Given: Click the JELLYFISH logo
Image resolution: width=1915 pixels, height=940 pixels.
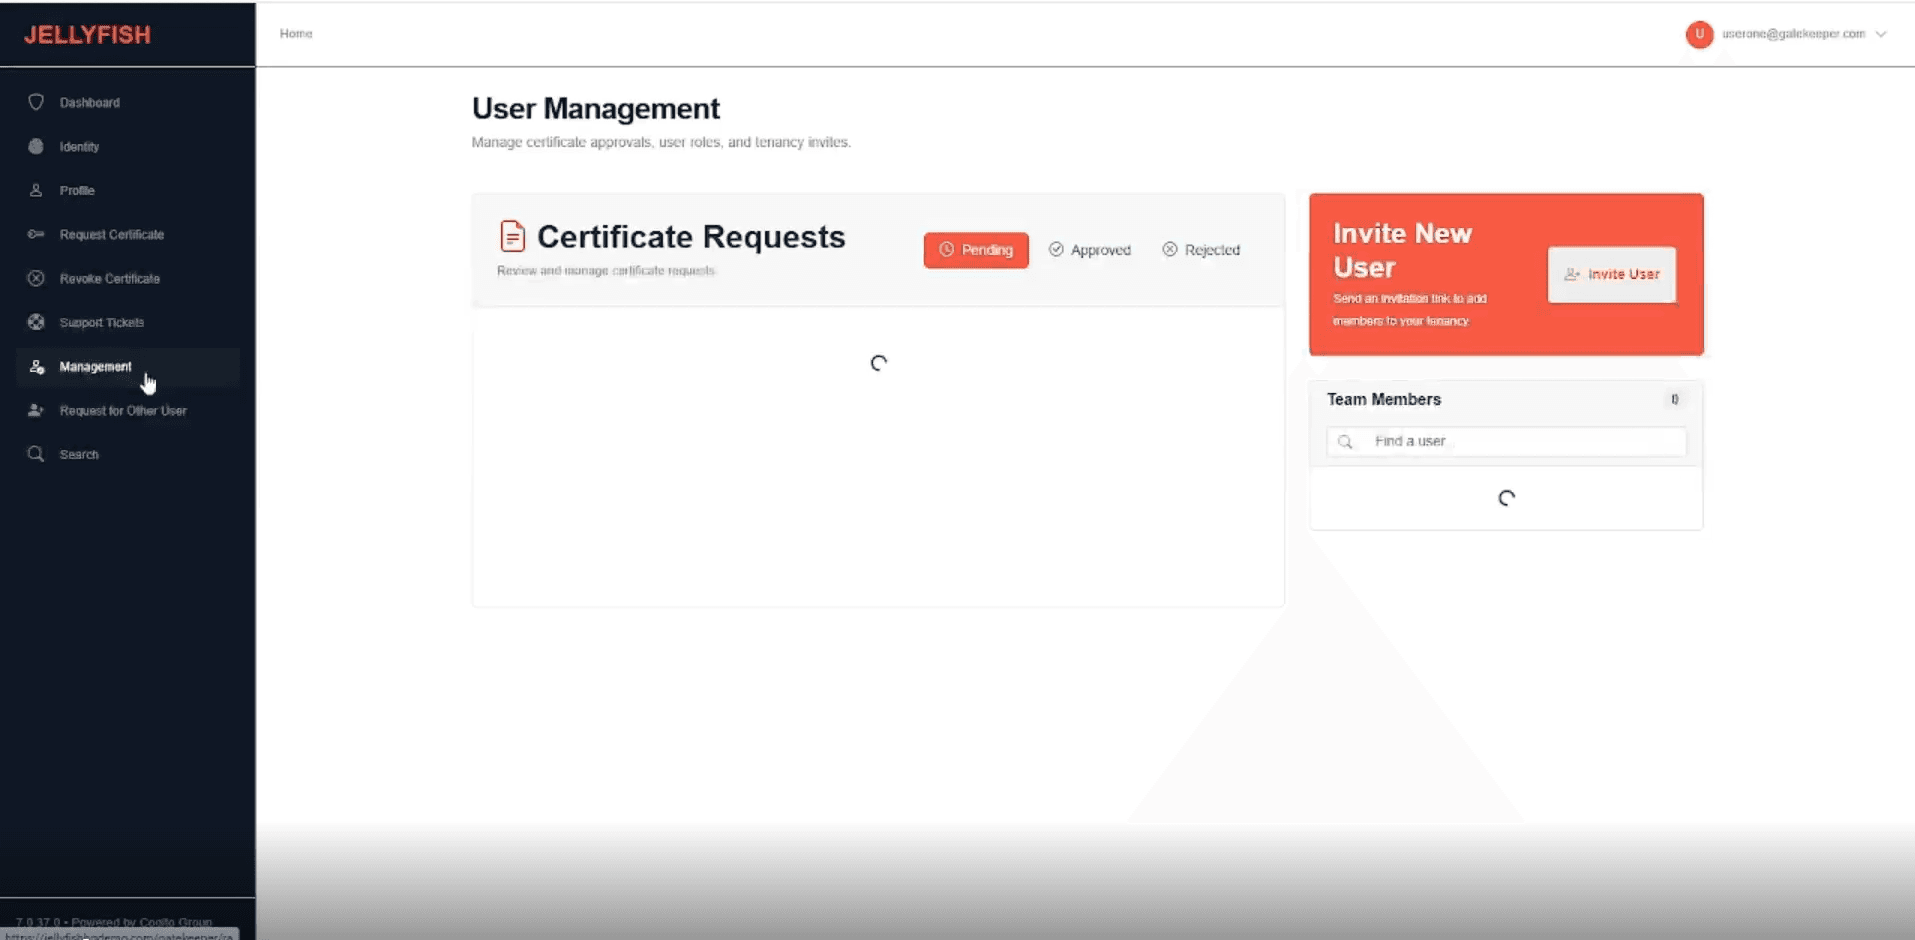Looking at the screenshot, I should pyautogui.click(x=88, y=35).
